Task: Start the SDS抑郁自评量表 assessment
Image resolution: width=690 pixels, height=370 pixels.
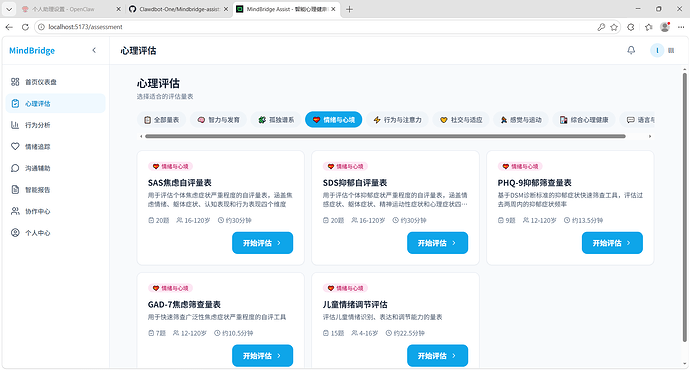Action: click(x=437, y=243)
